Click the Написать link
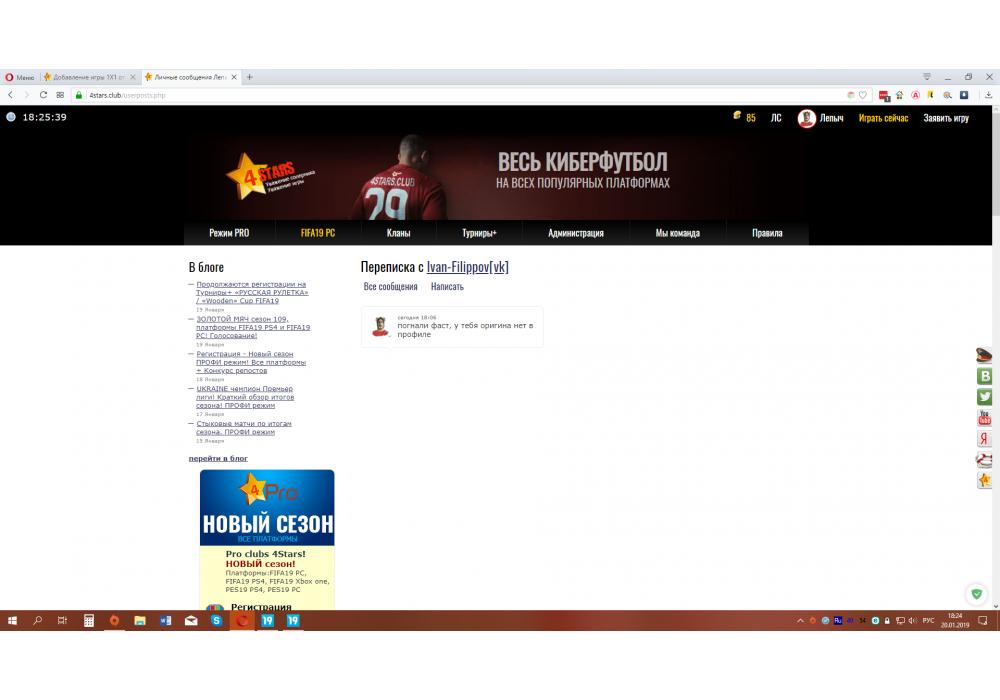This screenshot has height=700, width=1000. pos(447,287)
